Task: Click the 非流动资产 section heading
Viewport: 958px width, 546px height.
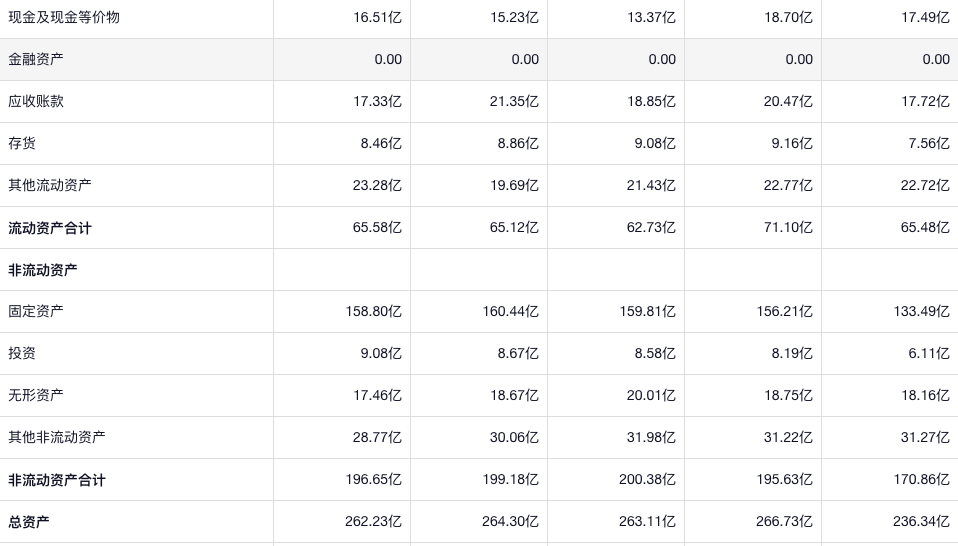Action: [x=43, y=270]
